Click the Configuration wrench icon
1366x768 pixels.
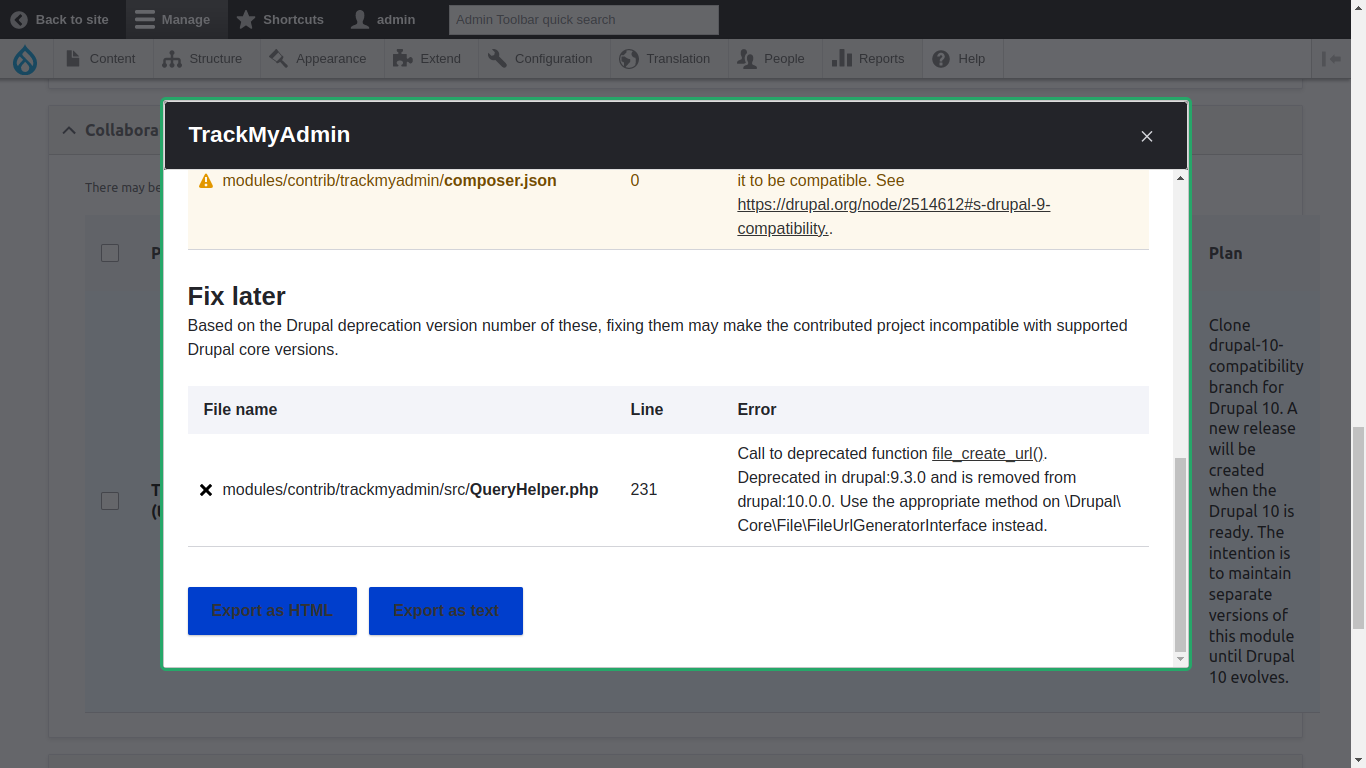coord(497,59)
